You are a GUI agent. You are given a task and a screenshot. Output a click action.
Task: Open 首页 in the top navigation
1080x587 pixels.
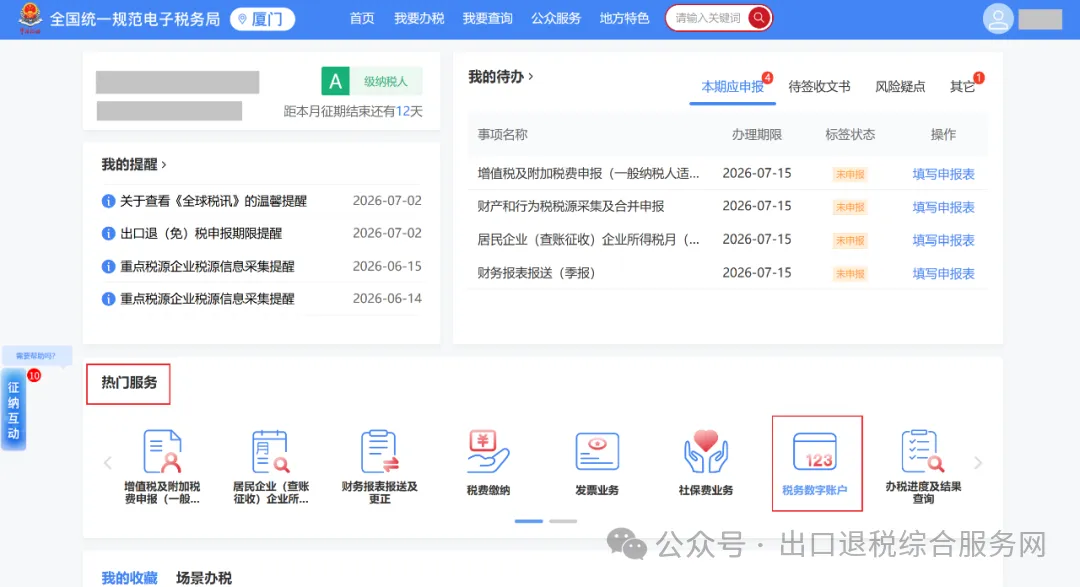362,19
